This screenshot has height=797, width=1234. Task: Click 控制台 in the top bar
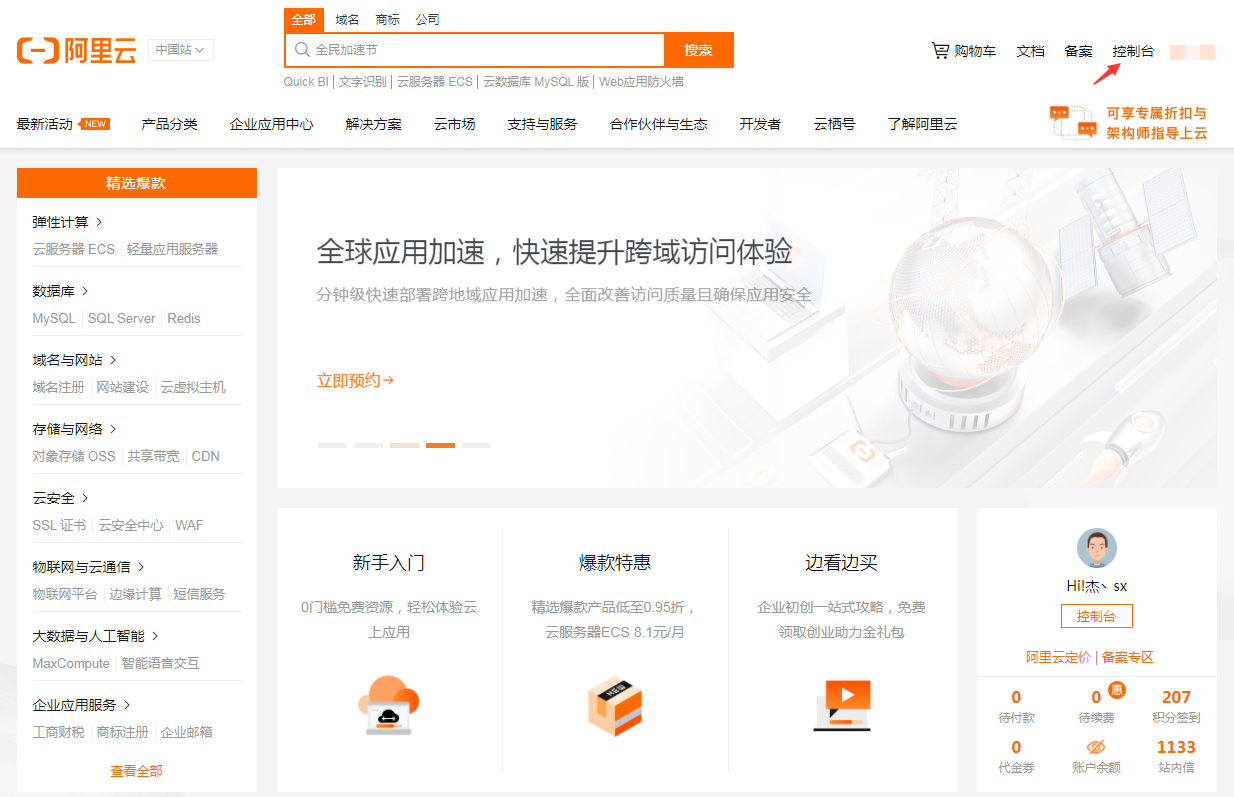click(x=1133, y=51)
